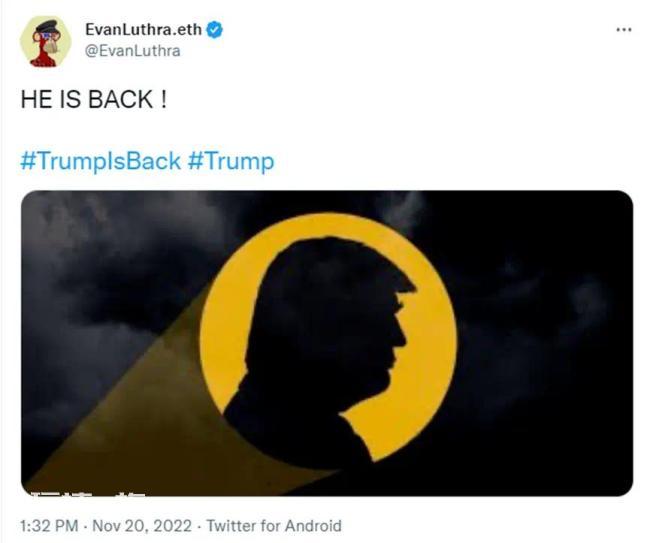650x543 pixels.
Task: Click the blue verified checkmark badge
Action: 215,30
